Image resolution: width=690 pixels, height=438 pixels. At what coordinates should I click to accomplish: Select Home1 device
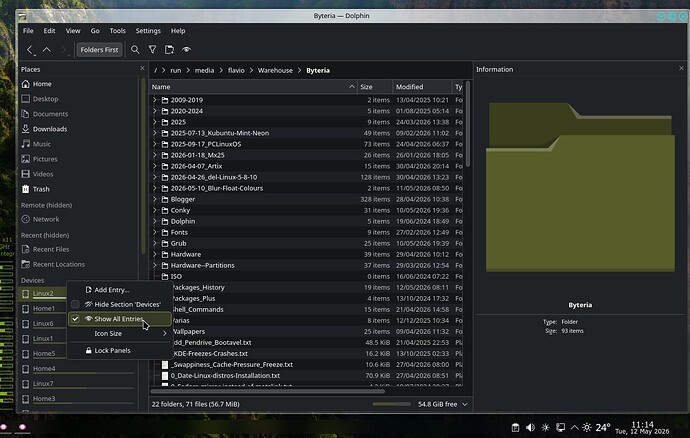coord(43,309)
